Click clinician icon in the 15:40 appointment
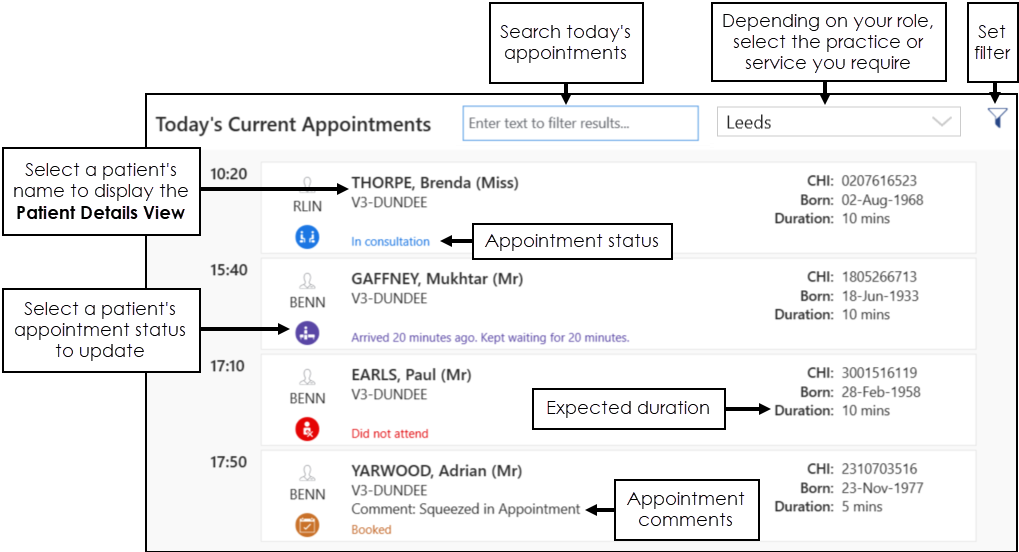 point(307,281)
